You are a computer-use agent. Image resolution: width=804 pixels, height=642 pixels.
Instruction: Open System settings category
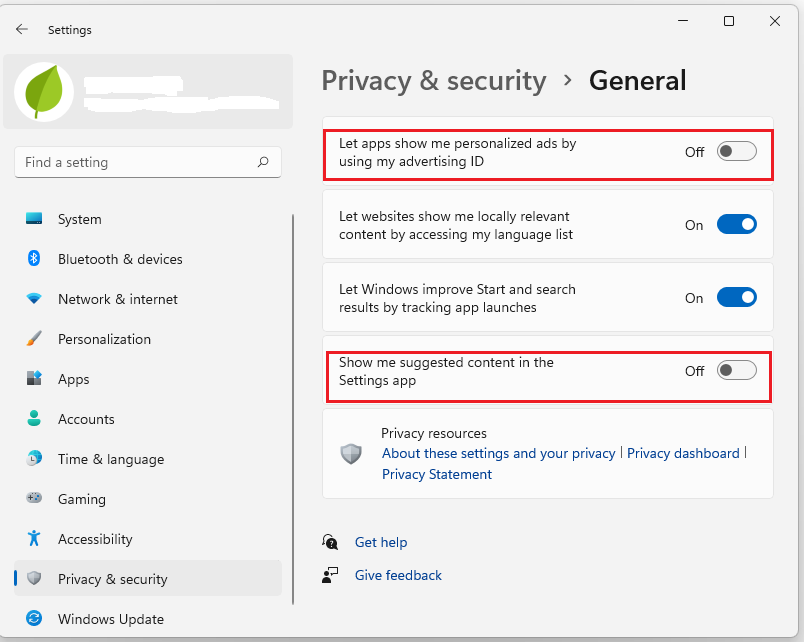[148, 219]
